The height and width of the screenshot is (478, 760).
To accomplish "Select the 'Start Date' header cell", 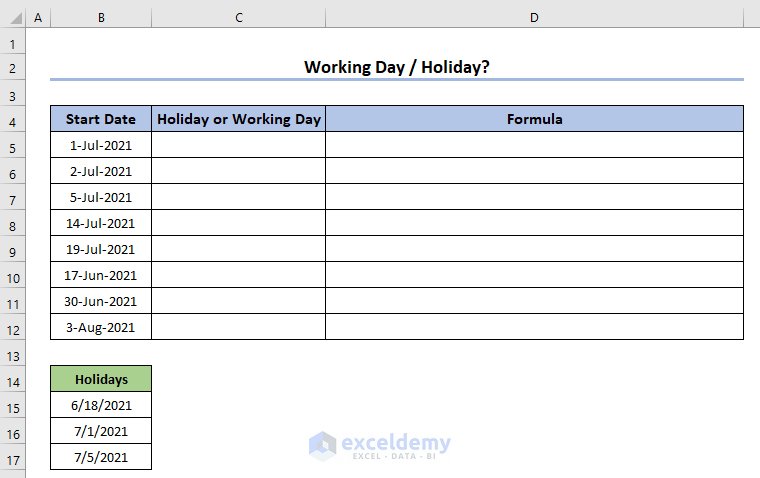I will tap(101, 119).
